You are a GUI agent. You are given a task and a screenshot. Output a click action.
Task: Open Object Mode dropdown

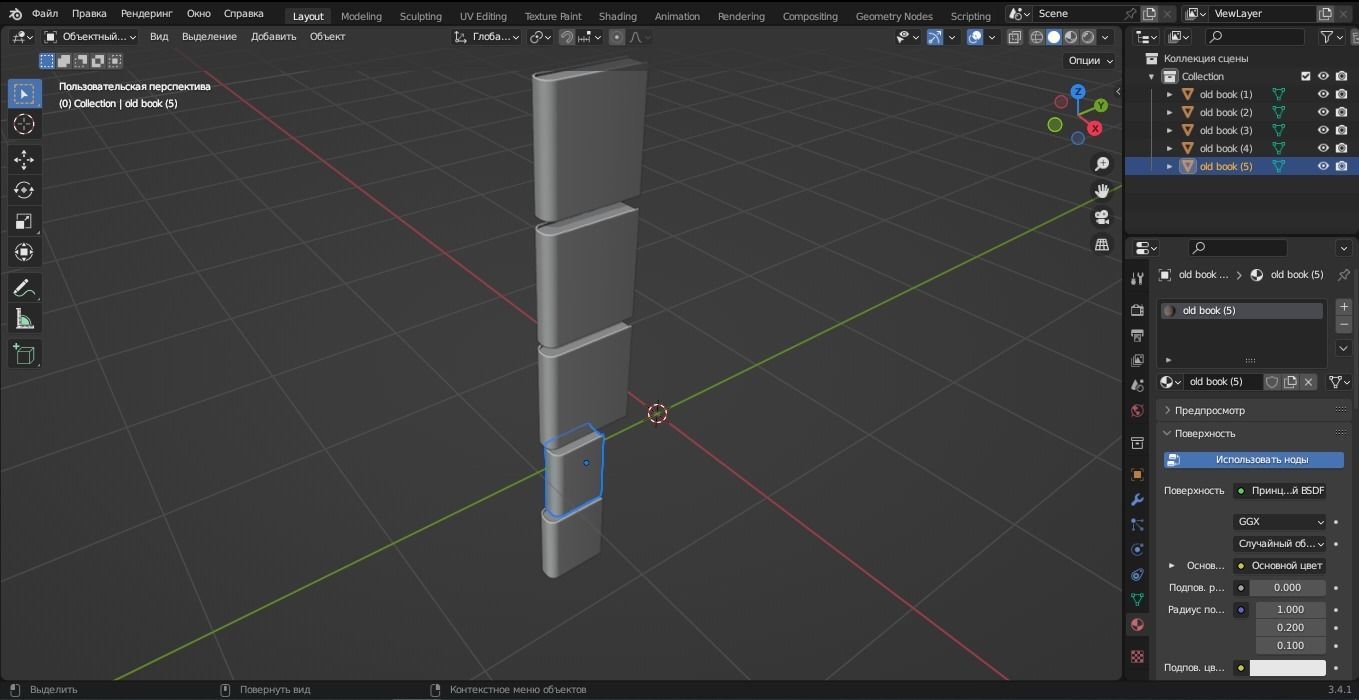(90, 37)
